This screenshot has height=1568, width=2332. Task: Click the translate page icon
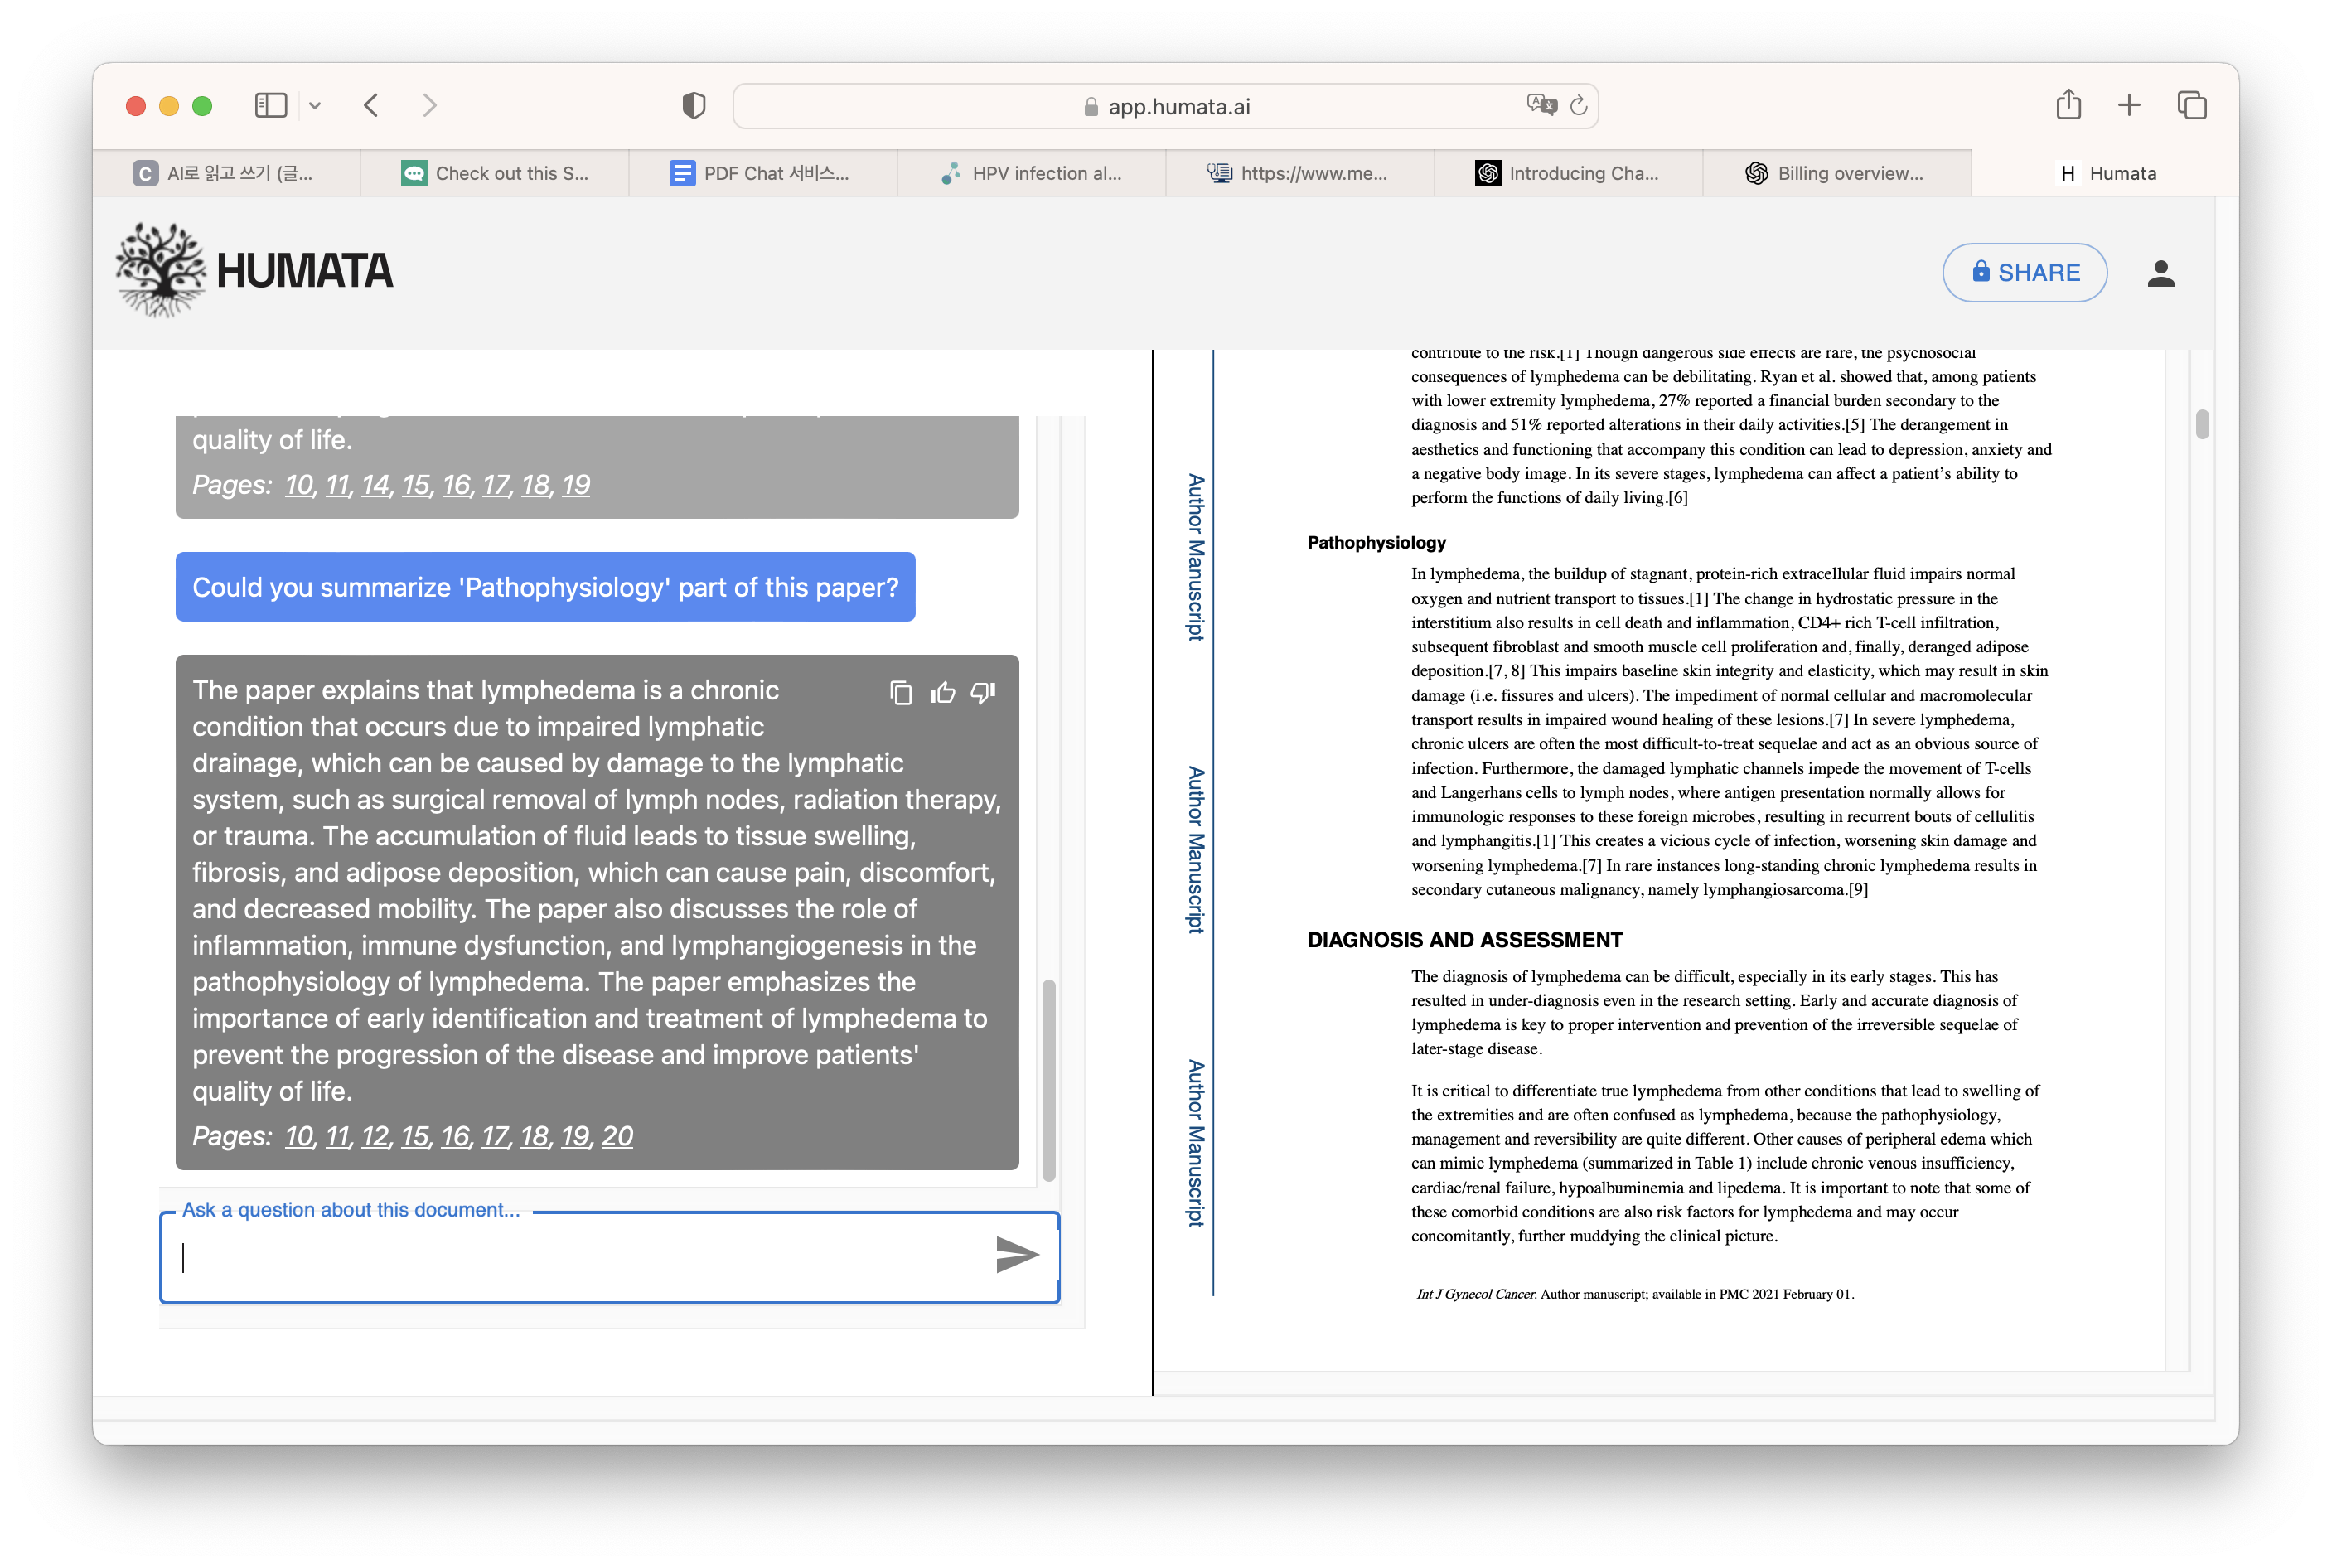[1541, 105]
